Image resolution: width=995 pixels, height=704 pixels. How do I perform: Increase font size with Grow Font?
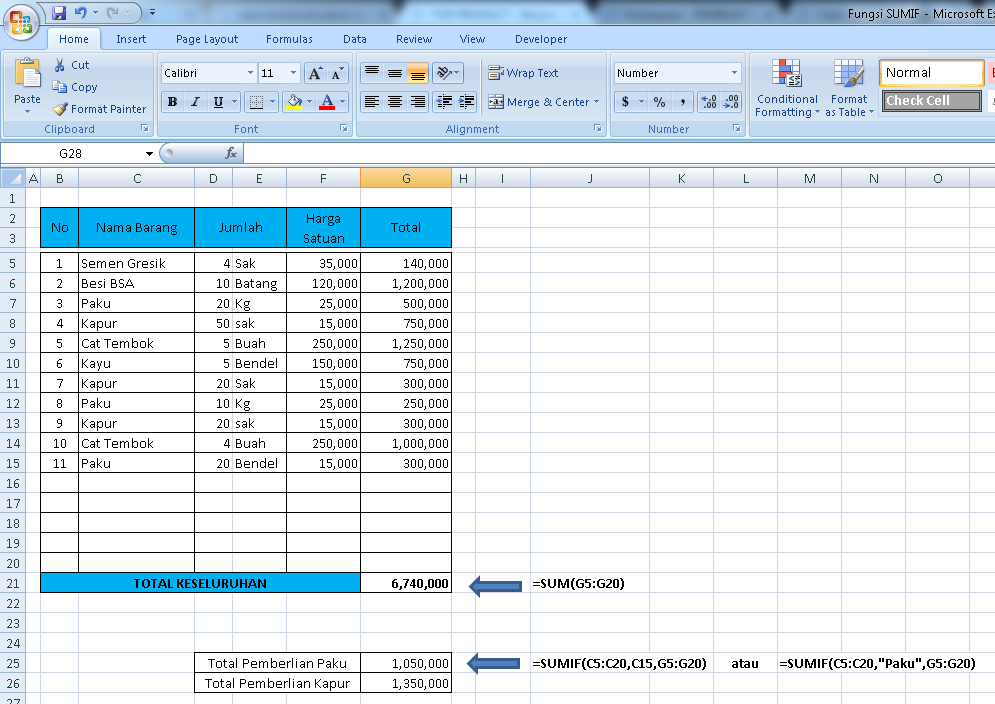pyautogui.click(x=315, y=73)
